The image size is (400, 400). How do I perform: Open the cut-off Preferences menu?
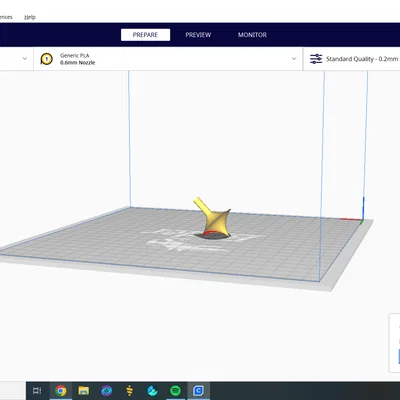[x=6, y=17]
